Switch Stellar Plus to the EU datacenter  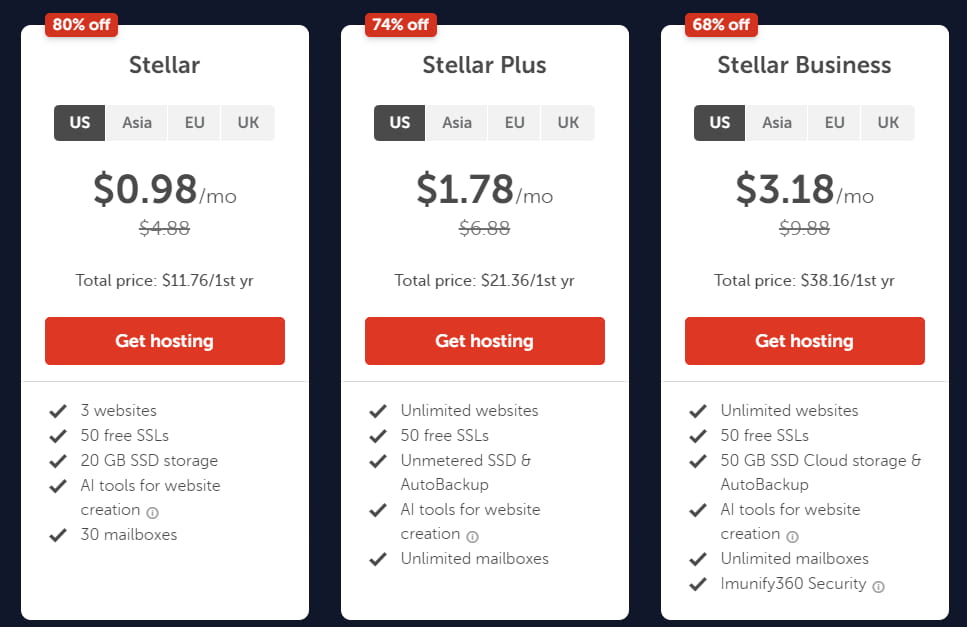(x=513, y=122)
